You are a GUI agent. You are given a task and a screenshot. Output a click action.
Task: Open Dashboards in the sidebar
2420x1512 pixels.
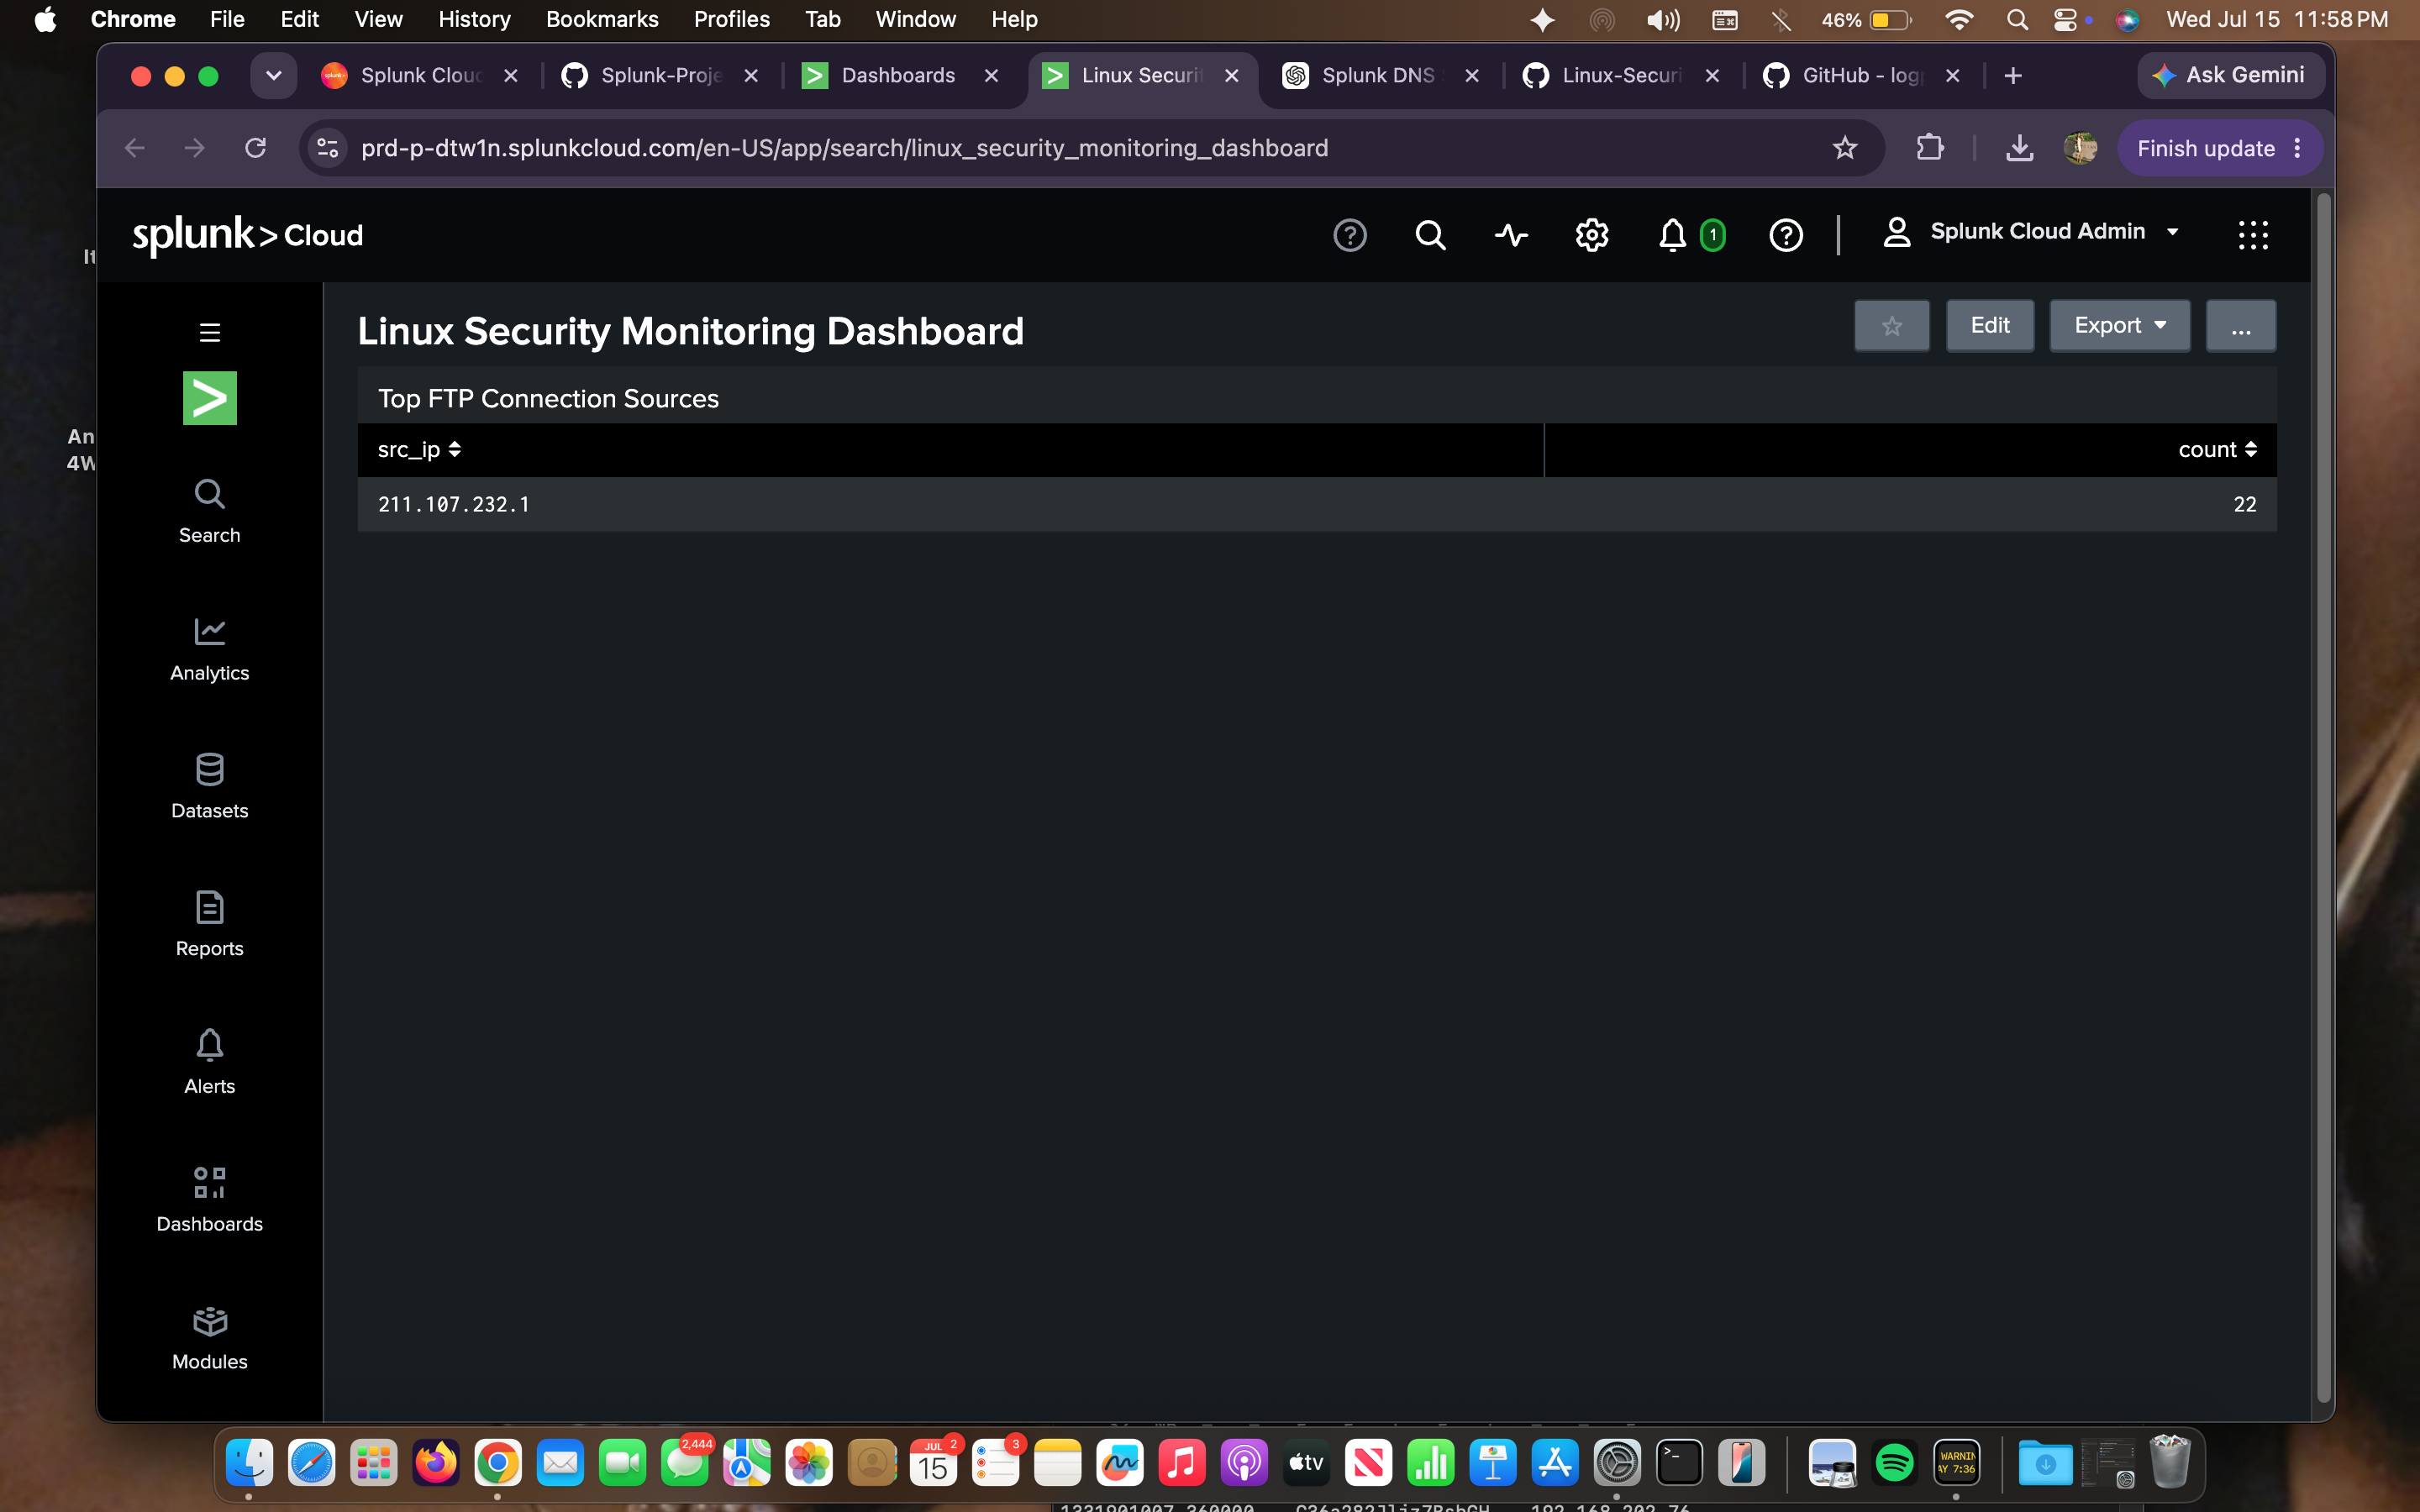(x=209, y=1201)
